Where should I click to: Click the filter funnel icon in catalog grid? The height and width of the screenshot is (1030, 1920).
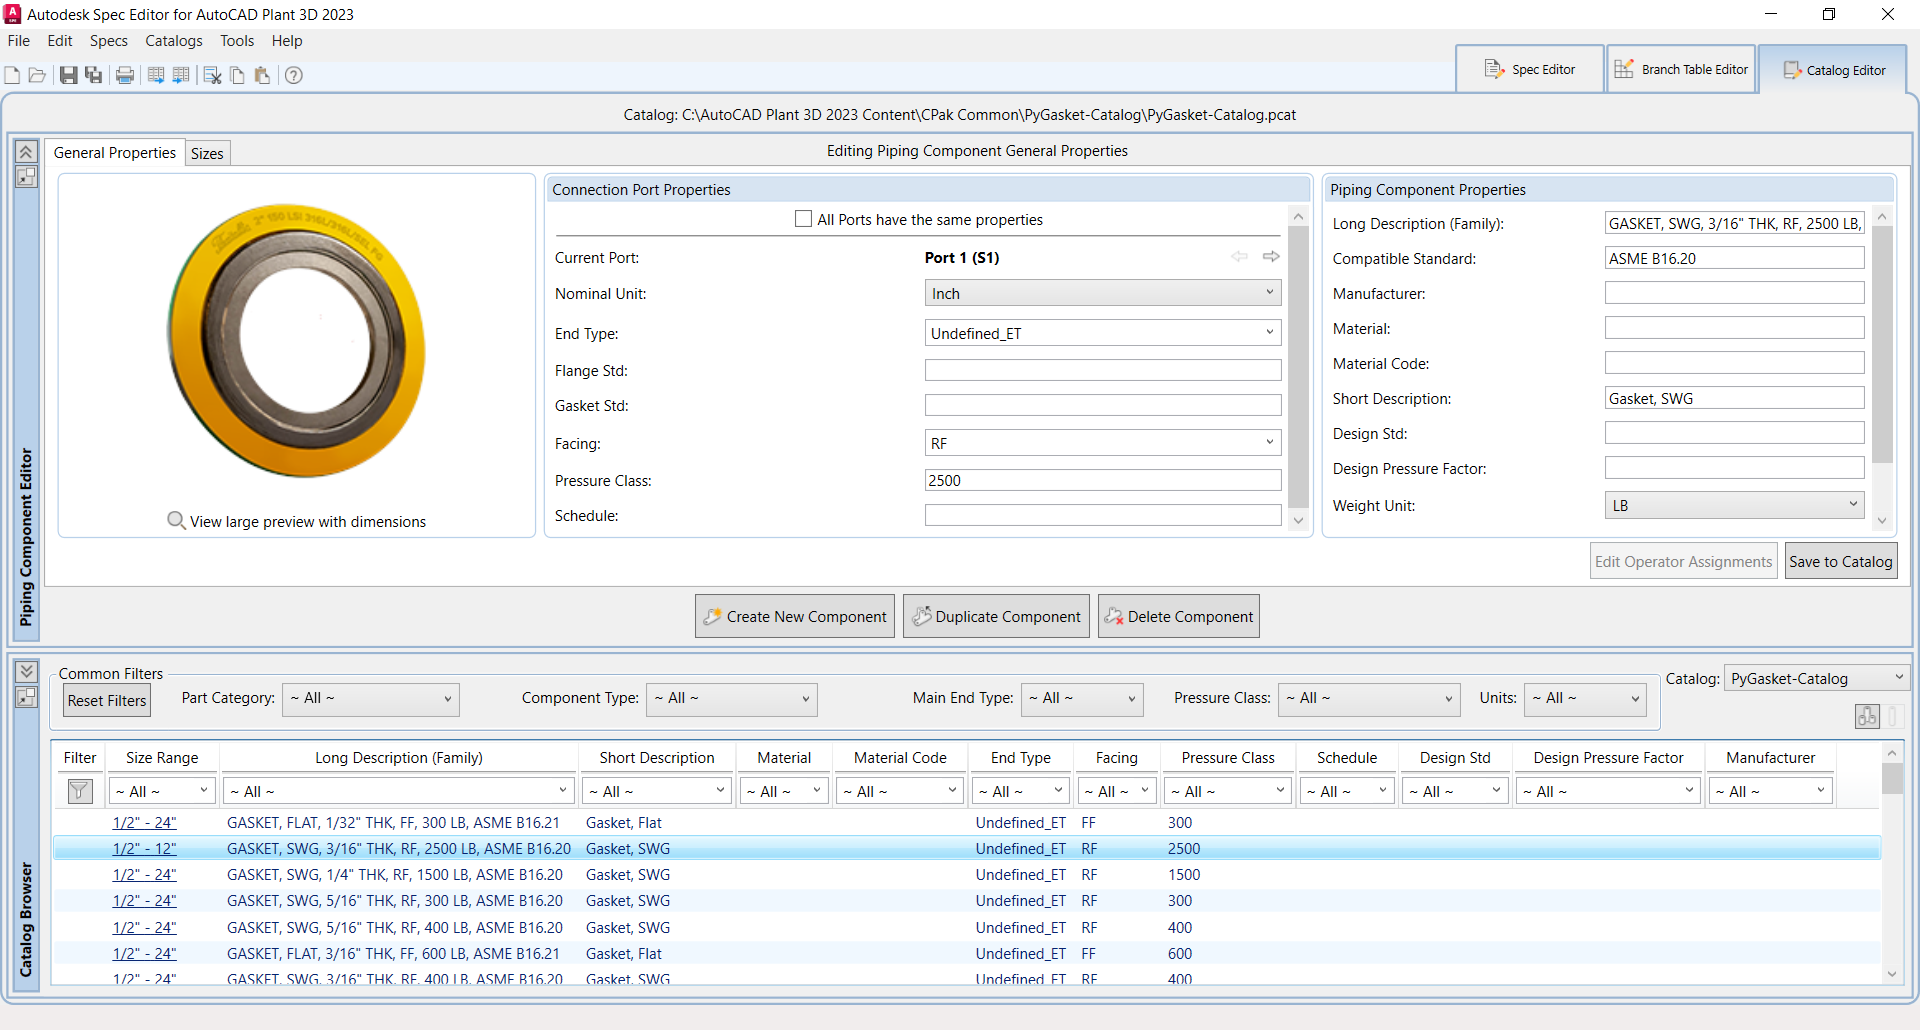(79, 791)
